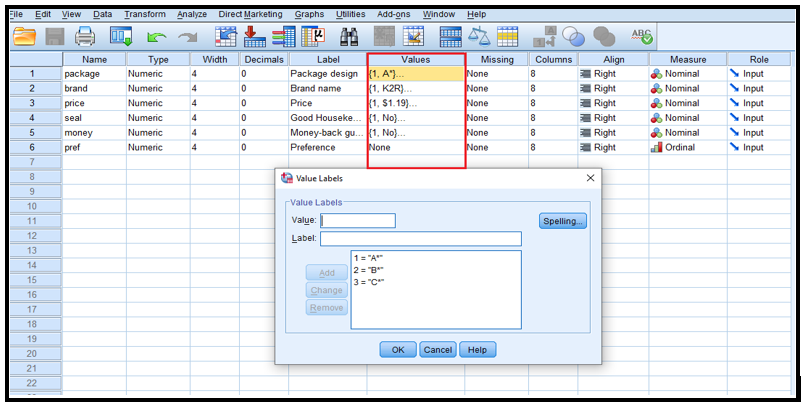Open Go to case toolbar icon
807x410 pixels.
coord(226,37)
